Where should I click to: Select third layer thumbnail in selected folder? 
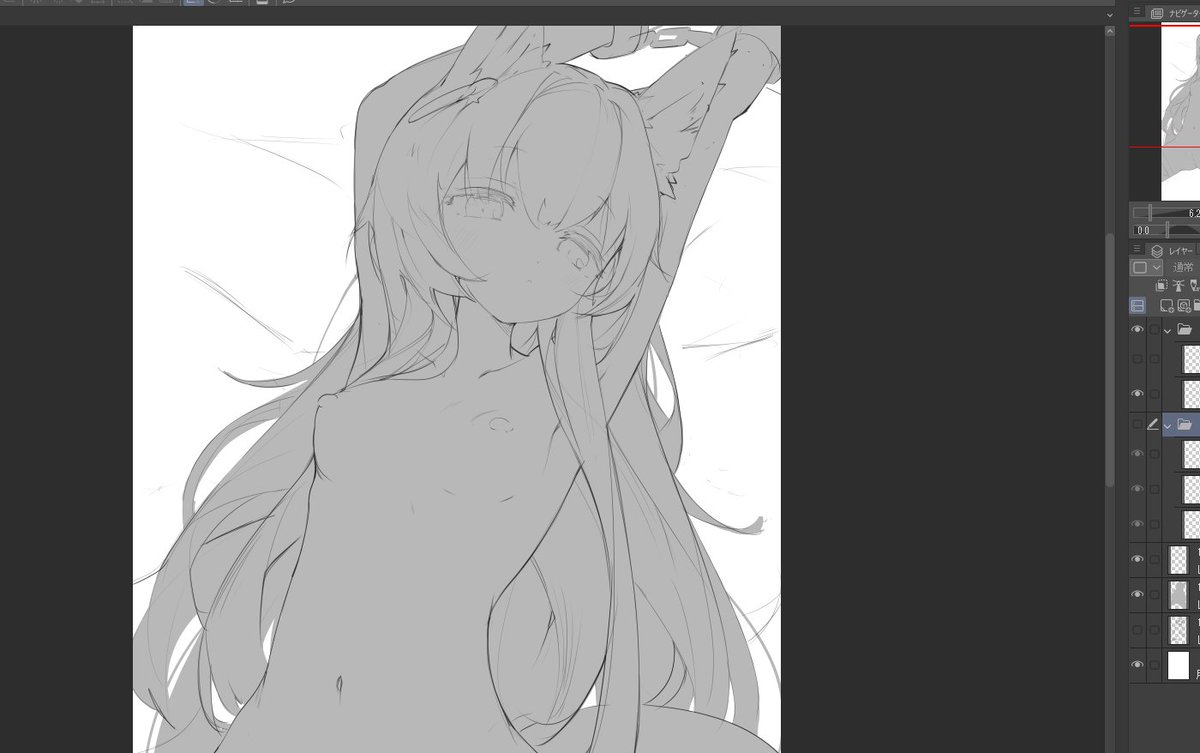(1191, 524)
